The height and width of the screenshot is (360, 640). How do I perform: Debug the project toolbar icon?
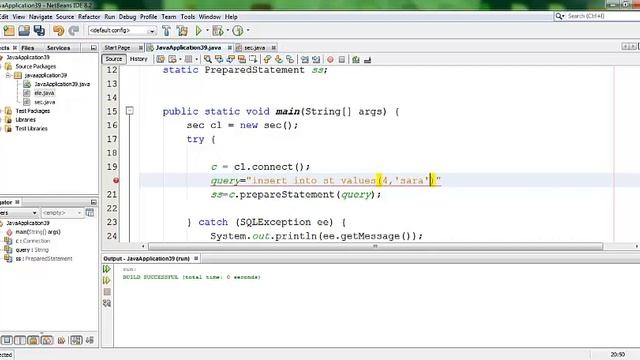[218, 31]
